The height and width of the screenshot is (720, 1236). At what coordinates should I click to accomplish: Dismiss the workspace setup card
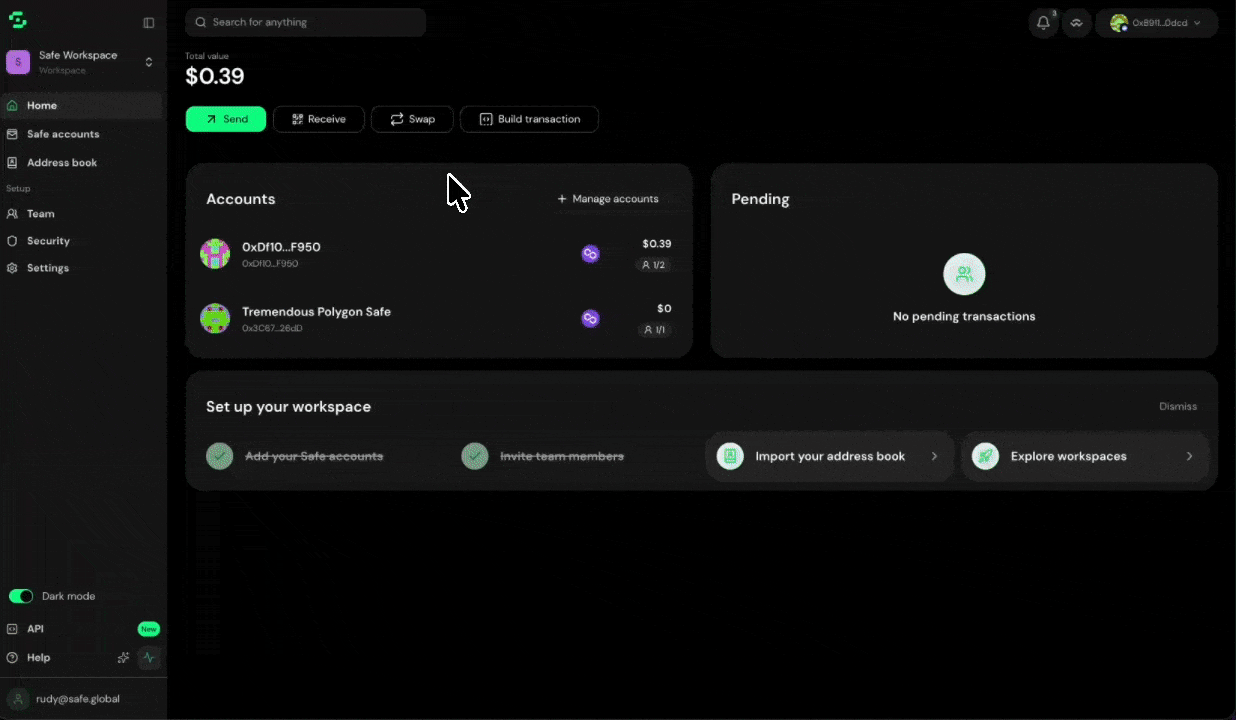[x=1178, y=407]
